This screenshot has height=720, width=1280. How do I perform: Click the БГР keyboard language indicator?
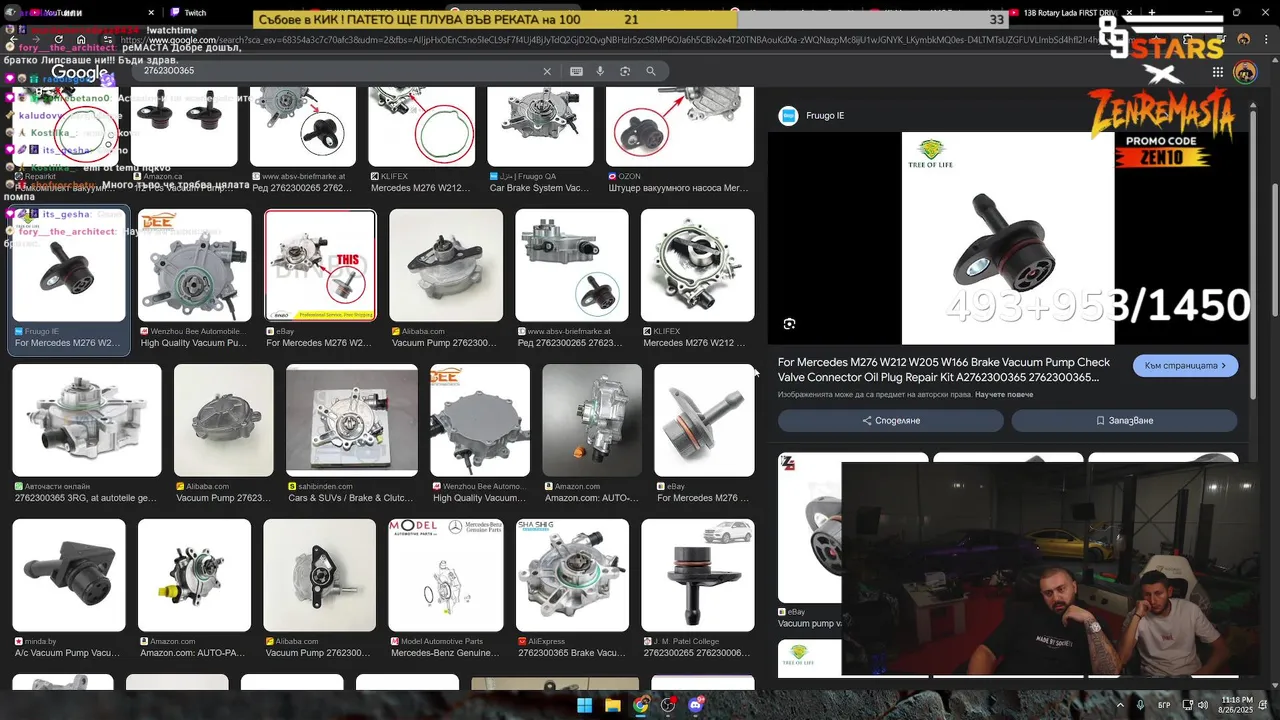[x=1164, y=705]
